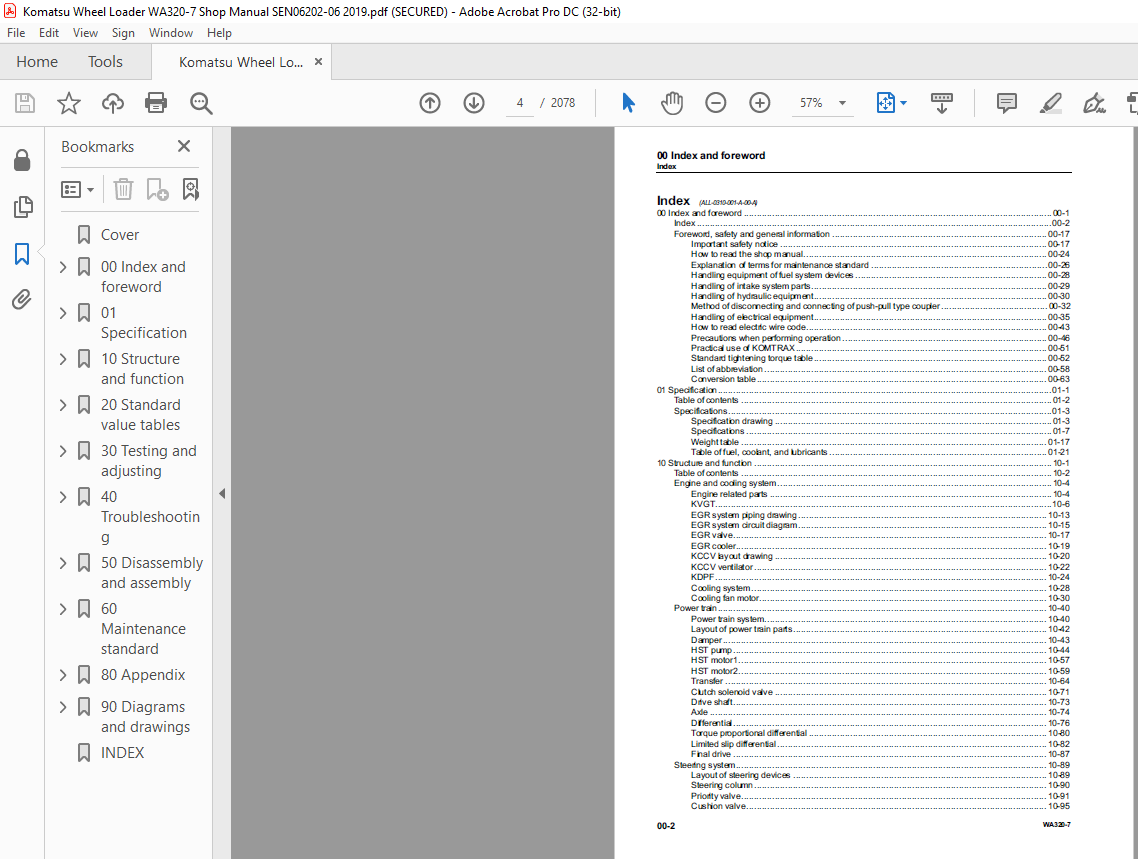Enable scrolling mode icon
This screenshot has width=1138, height=859.
(x=941, y=103)
